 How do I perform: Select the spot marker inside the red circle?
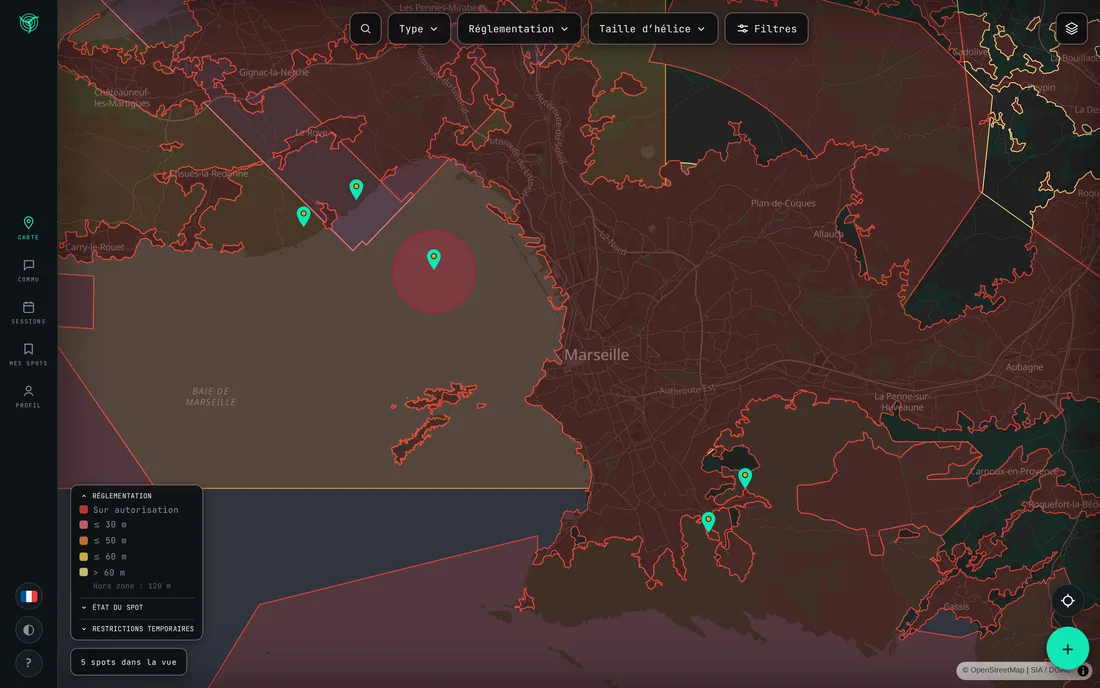click(x=434, y=259)
